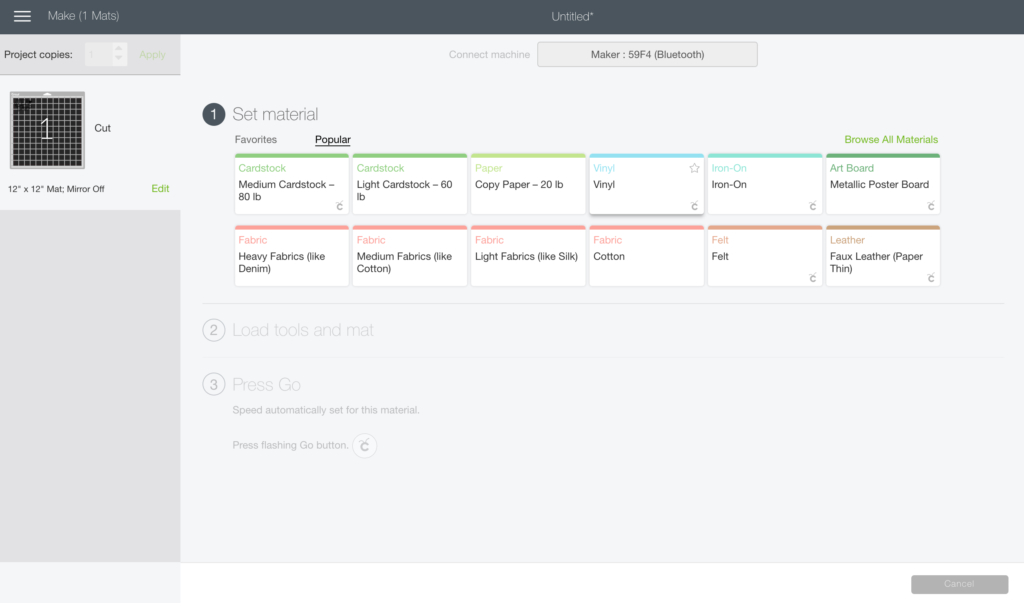Click the Go button icon in step 3
This screenshot has width=1024, height=603.
click(x=364, y=446)
